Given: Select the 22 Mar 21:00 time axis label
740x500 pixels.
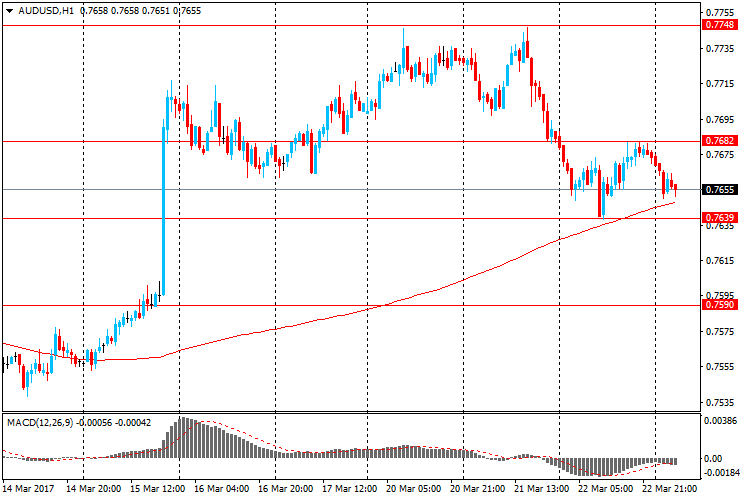Looking at the screenshot, I should 670,489.
